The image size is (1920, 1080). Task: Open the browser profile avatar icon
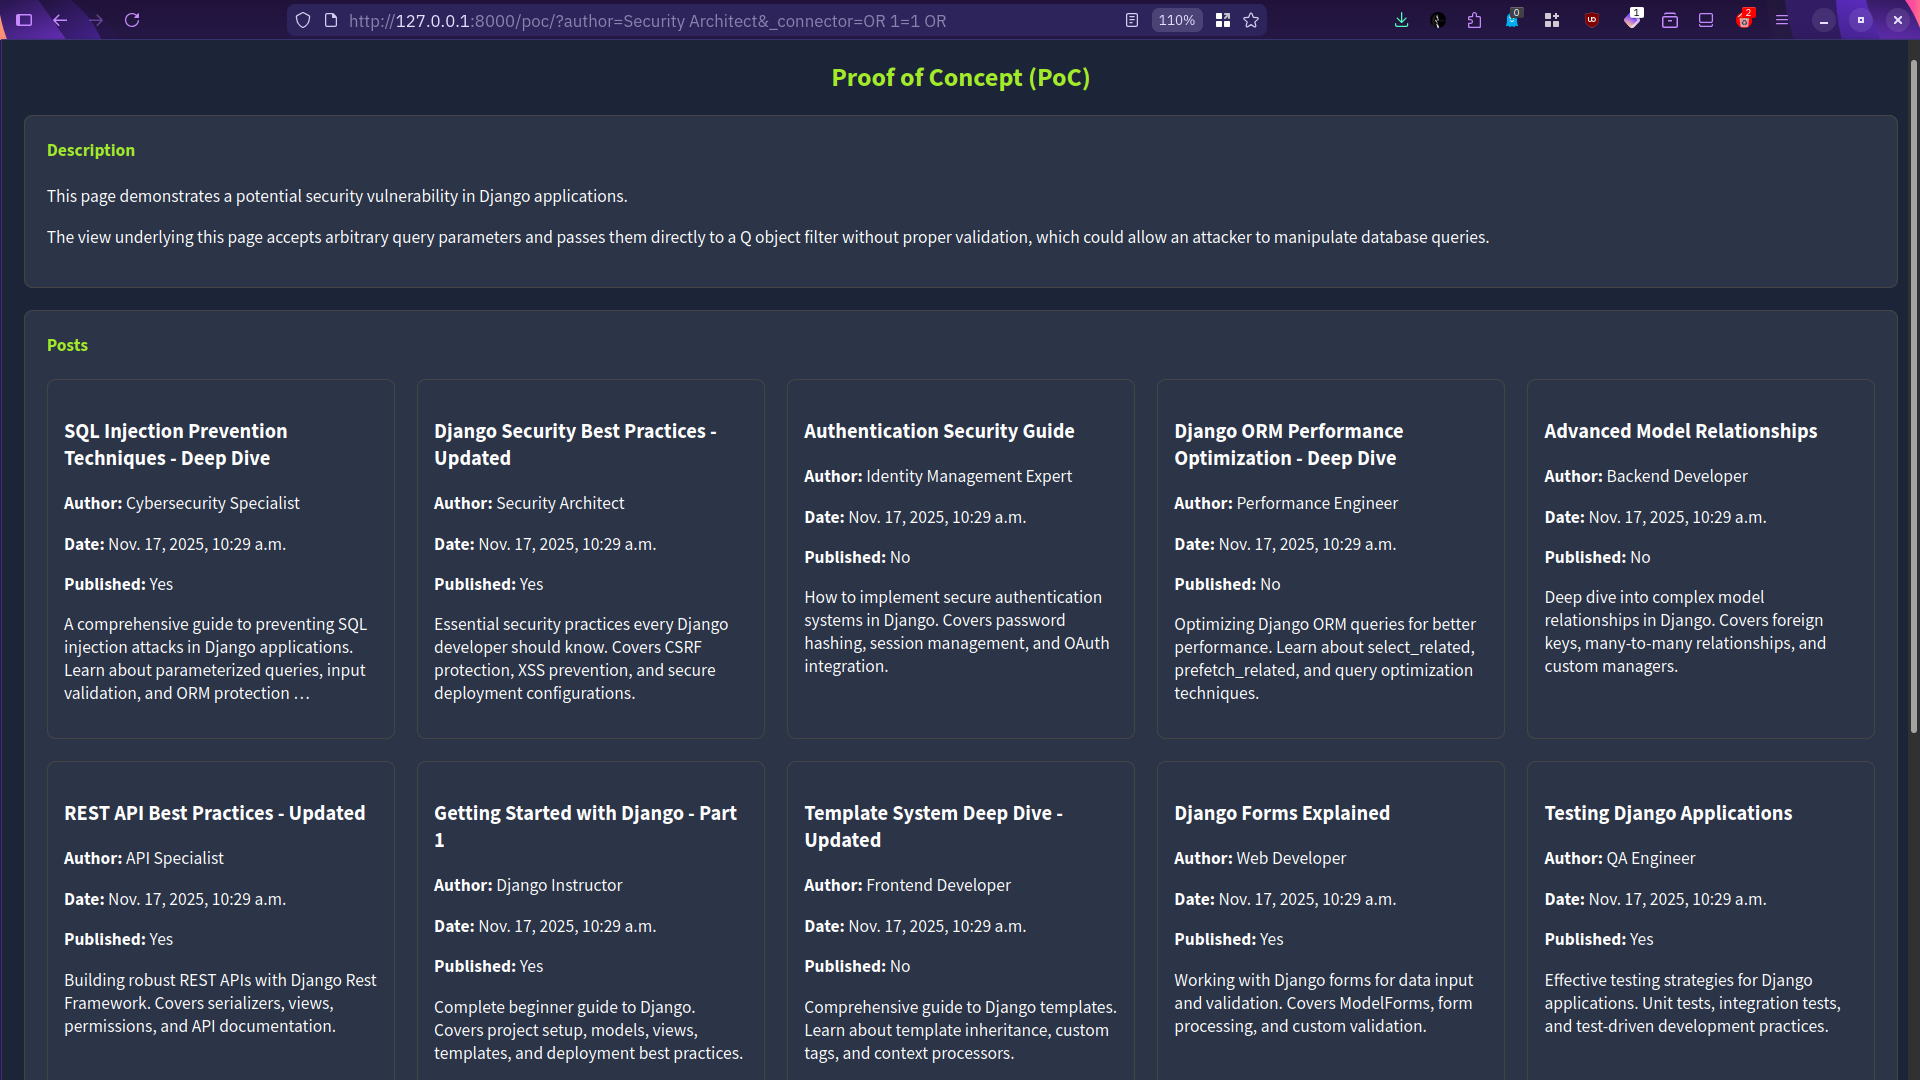(1438, 20)
